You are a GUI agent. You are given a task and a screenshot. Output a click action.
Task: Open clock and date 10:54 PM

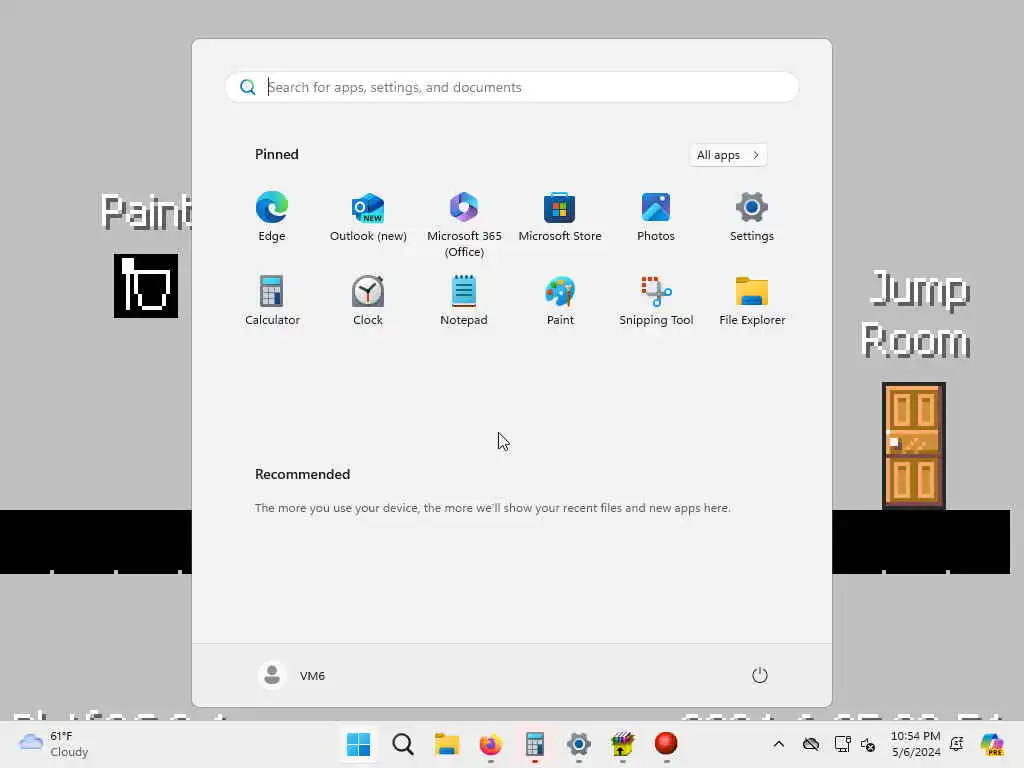click(916, 744)
